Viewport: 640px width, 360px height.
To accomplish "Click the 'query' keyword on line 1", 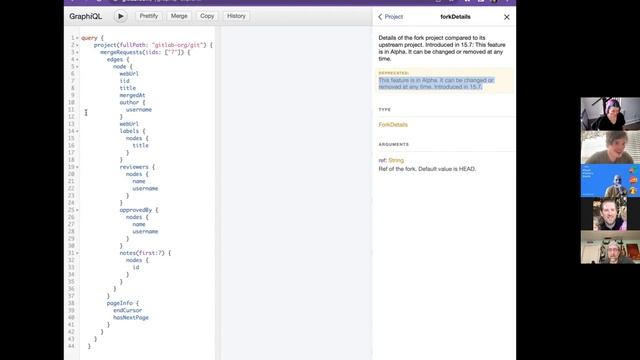I will 89,38.
